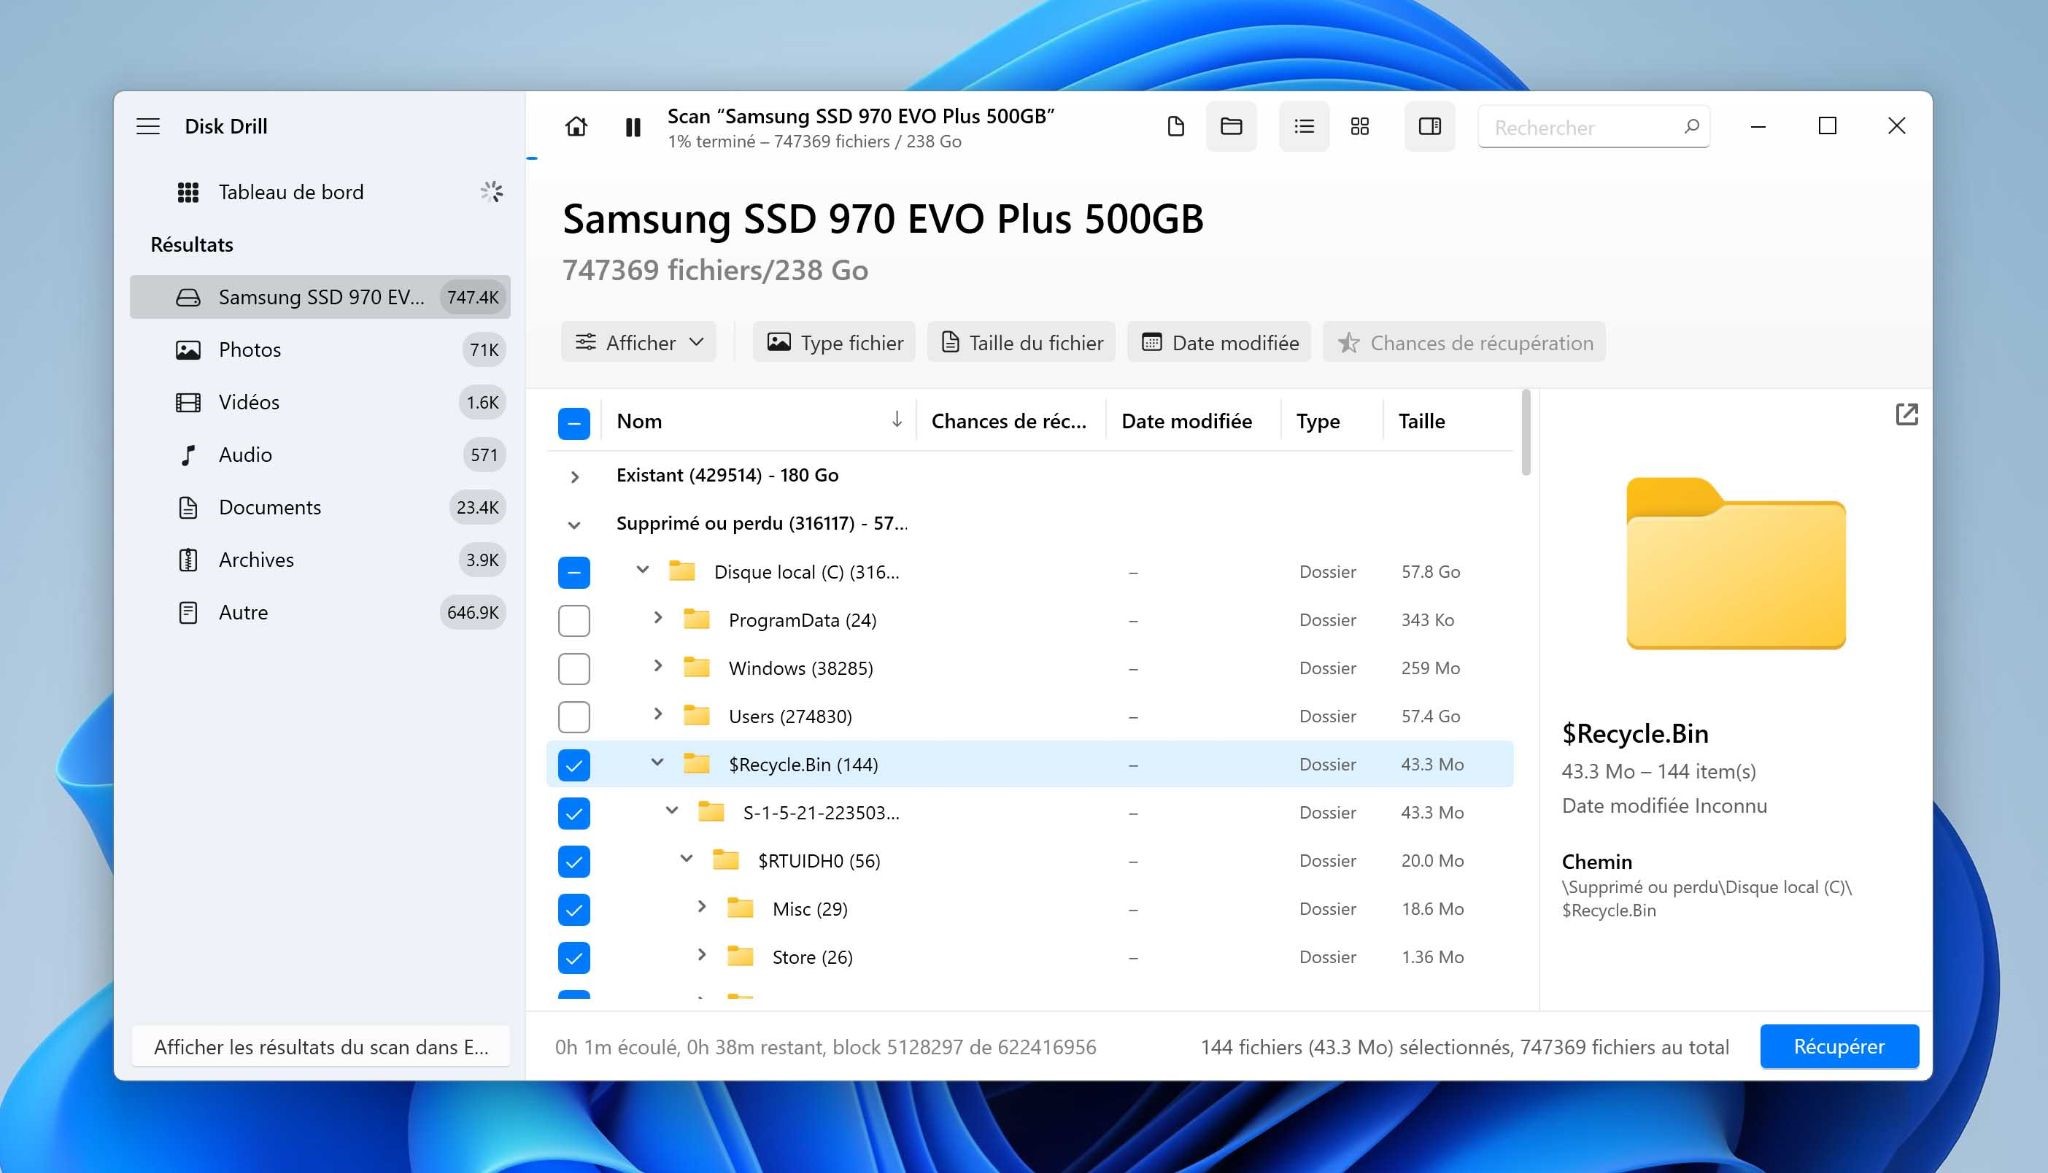Expand the ProgramData (24) folder
Viewport: 2048px width, 1173px height.
pyautogui.click(x=657, y=618)
